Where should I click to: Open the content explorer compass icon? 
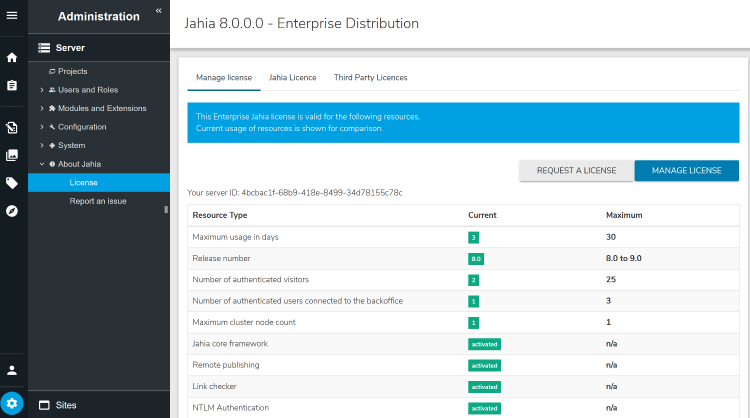point(12,211)
